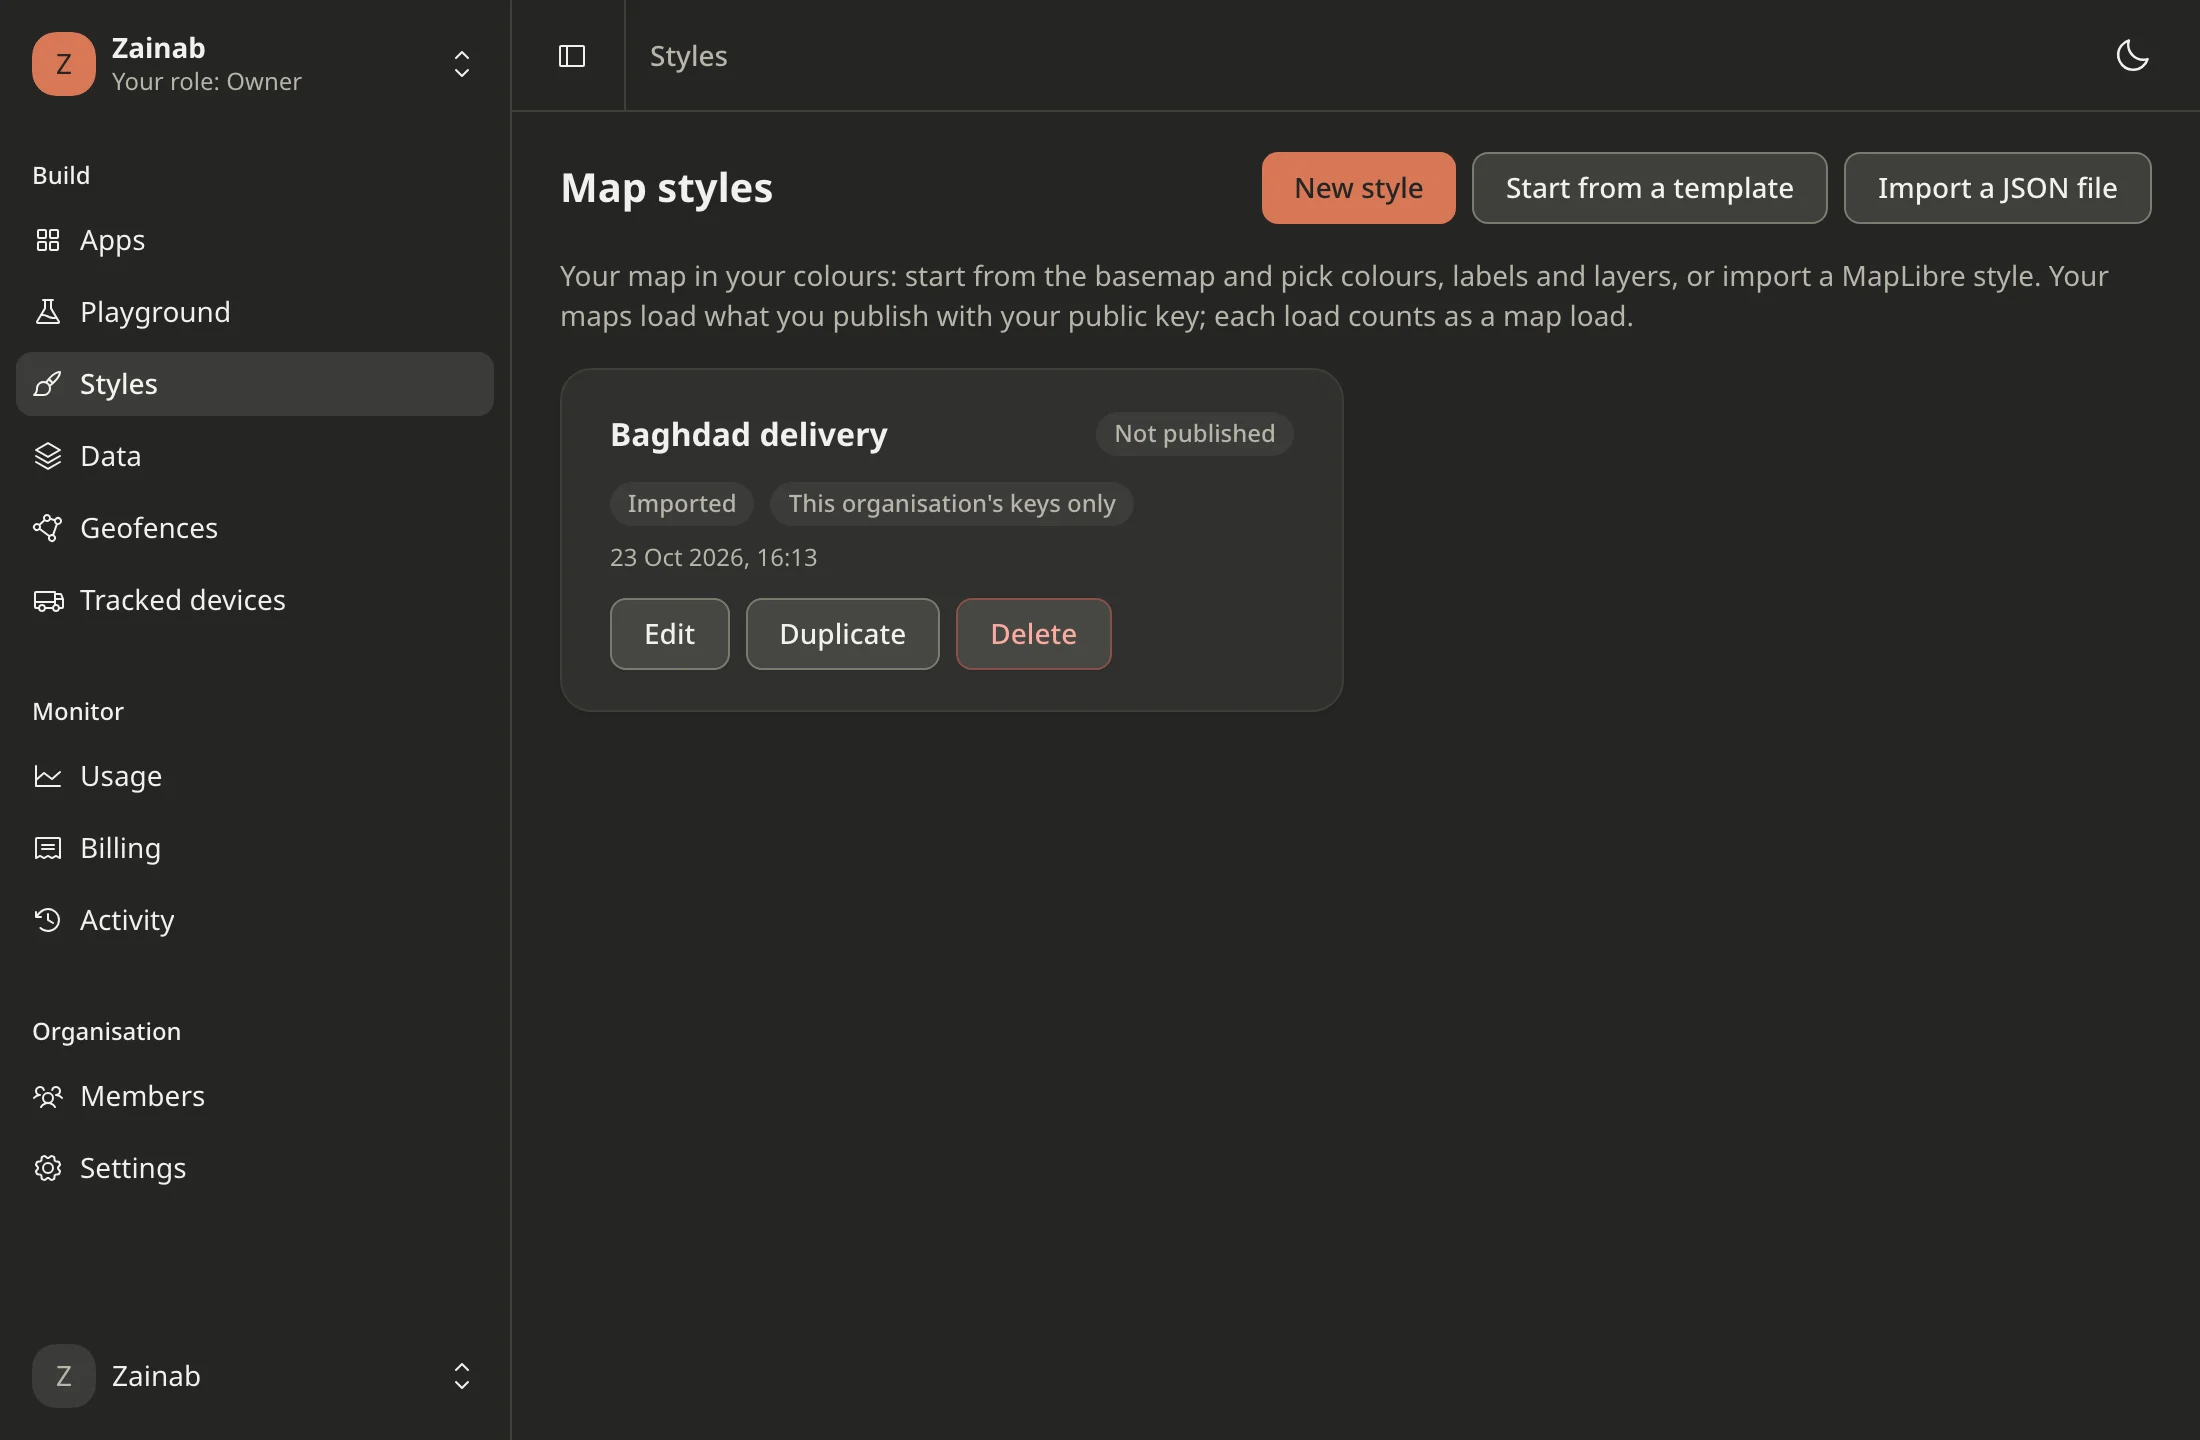Click the Data layers icon
2200x1440 pixels.
click(48, 456)
